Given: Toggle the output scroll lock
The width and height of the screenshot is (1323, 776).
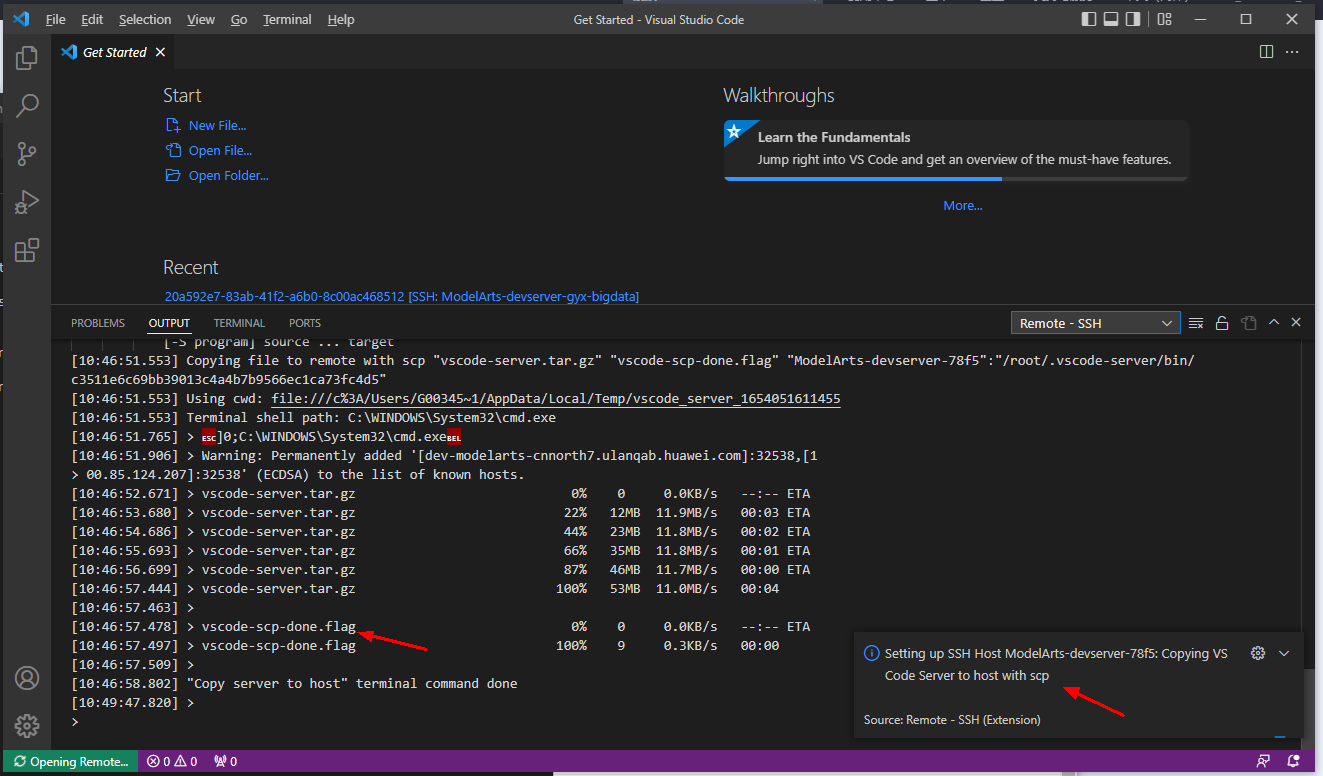Looking at the screenshot, I should [1222, 323].
